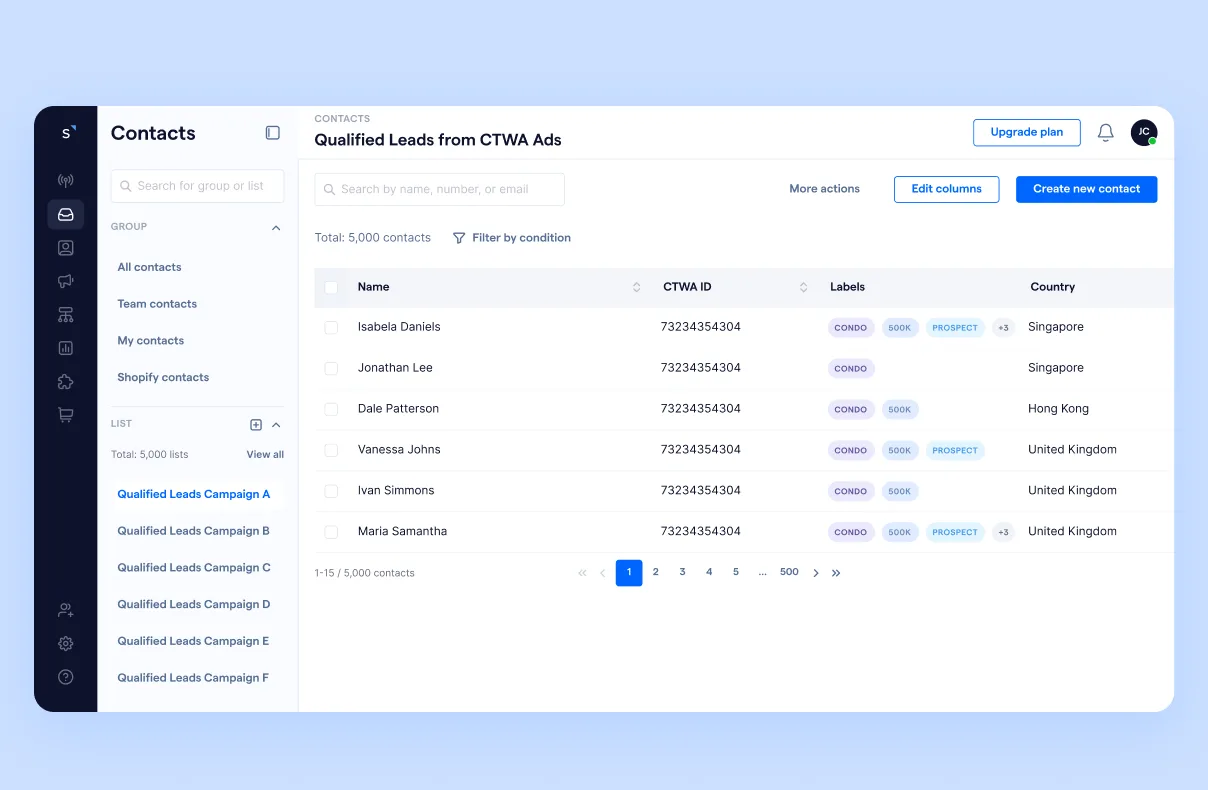
Task: Check the Vanessa Johns row checkbox
Action: (331, 450)
